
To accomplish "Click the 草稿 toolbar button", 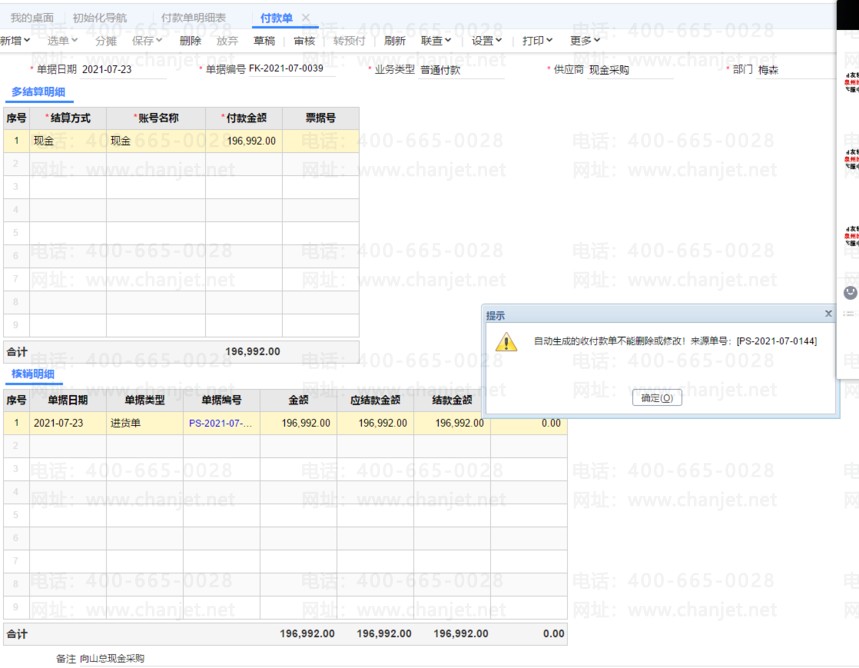I will coord(264,41).
